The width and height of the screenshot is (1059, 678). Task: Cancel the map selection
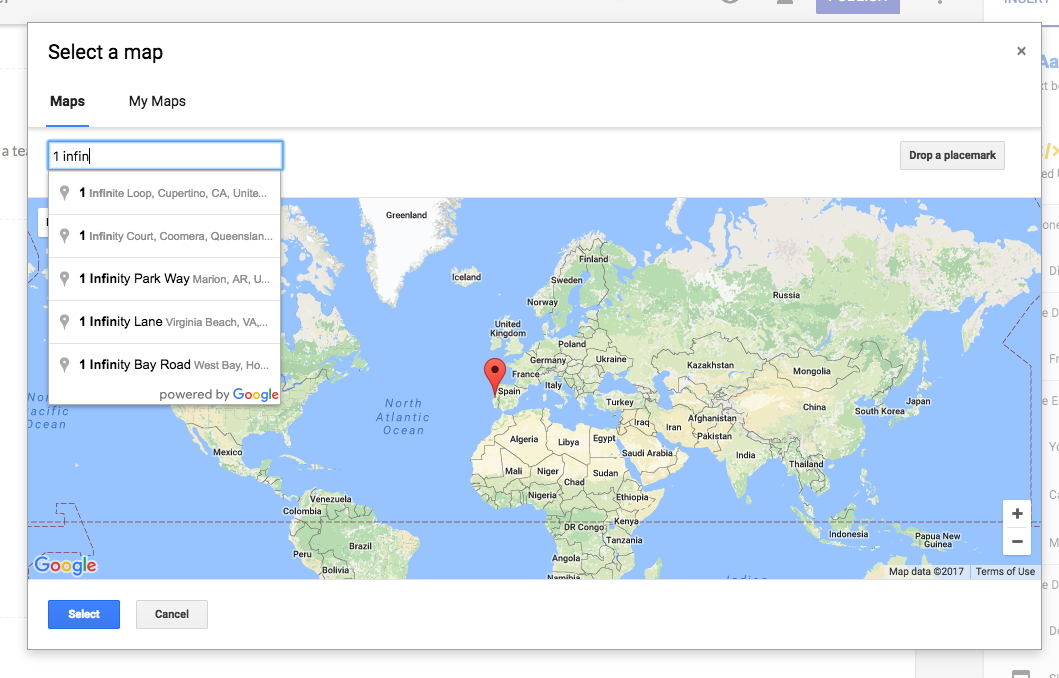tap(171, 614)
